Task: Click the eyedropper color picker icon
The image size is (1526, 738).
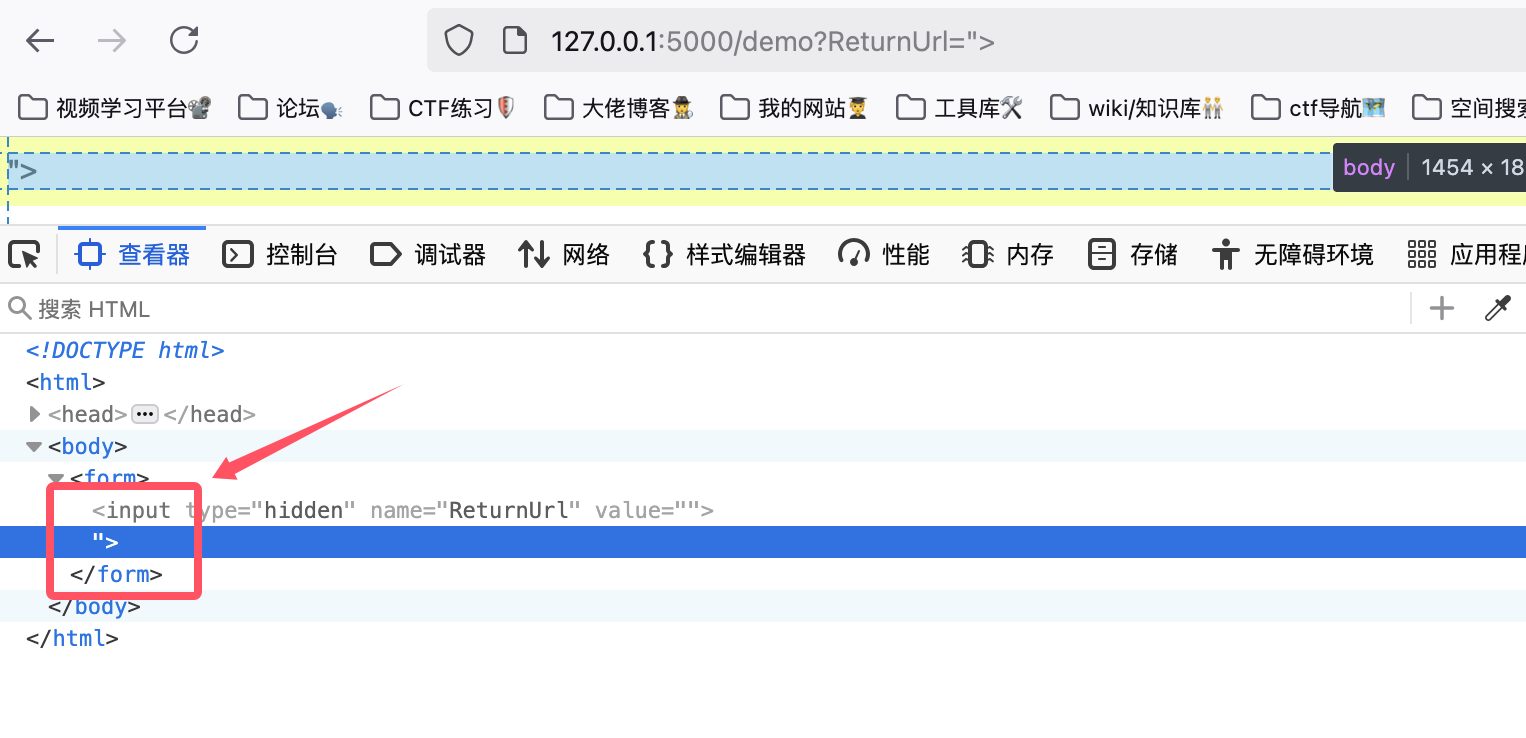Action: point(1496,309)
